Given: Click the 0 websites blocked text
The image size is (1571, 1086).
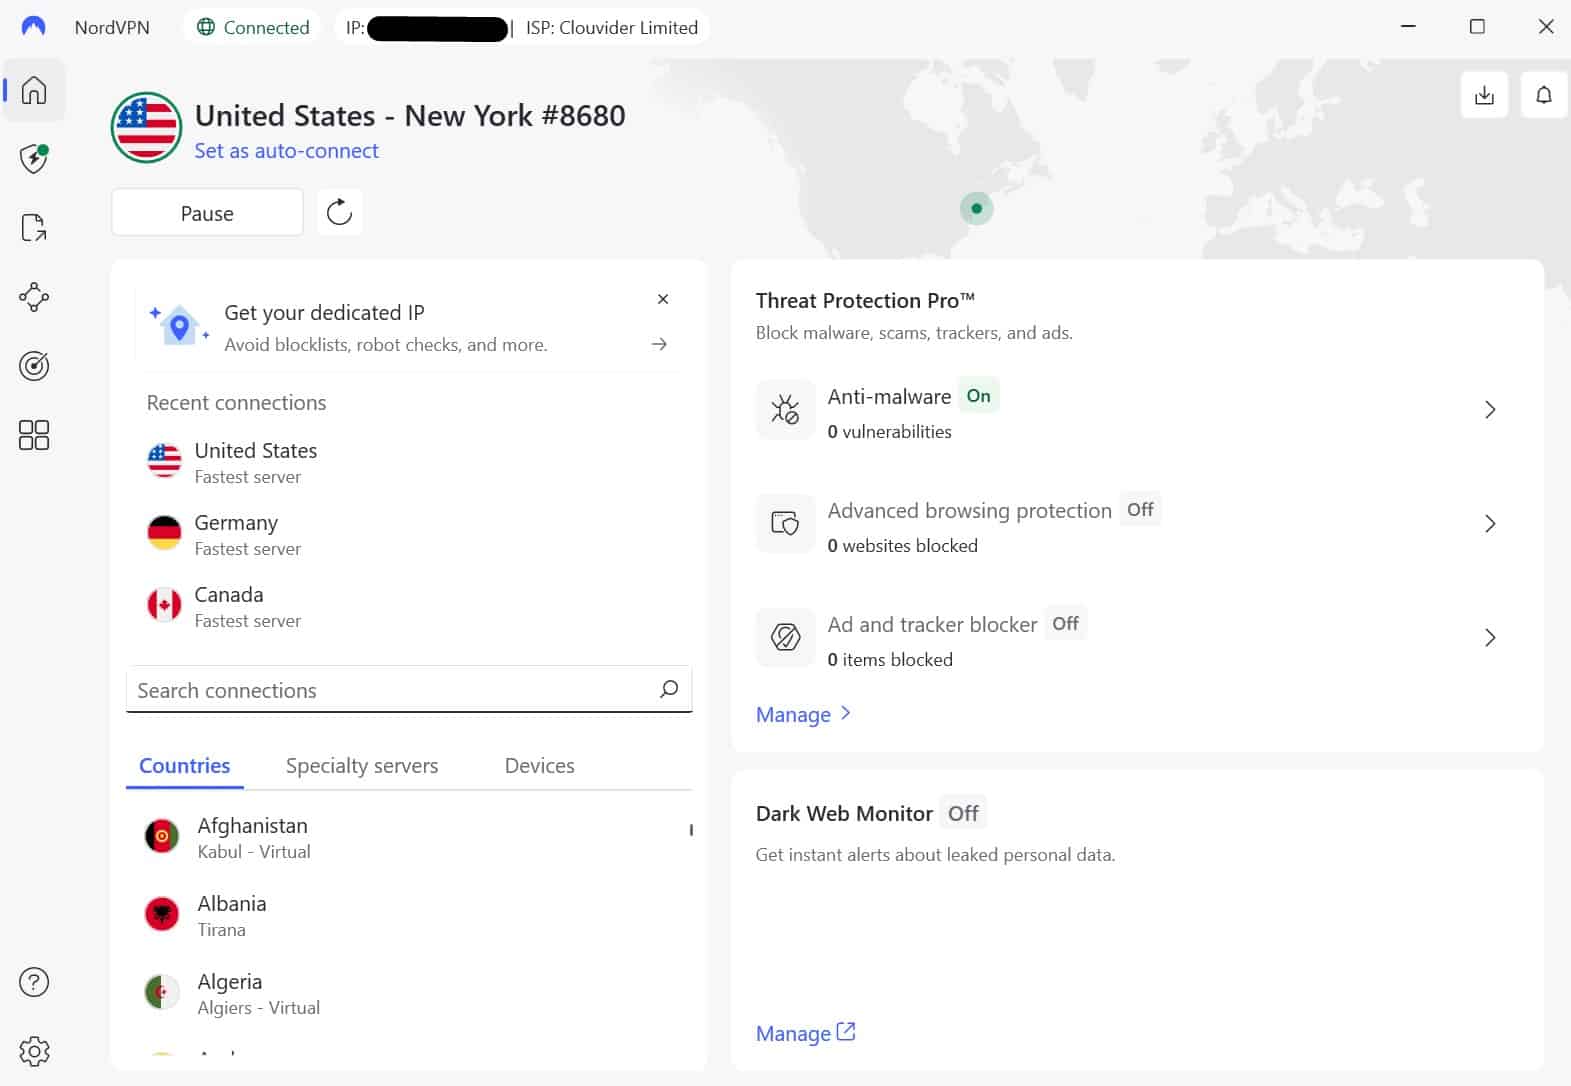Looking at the screenshot, I should [x=903, y=546].
